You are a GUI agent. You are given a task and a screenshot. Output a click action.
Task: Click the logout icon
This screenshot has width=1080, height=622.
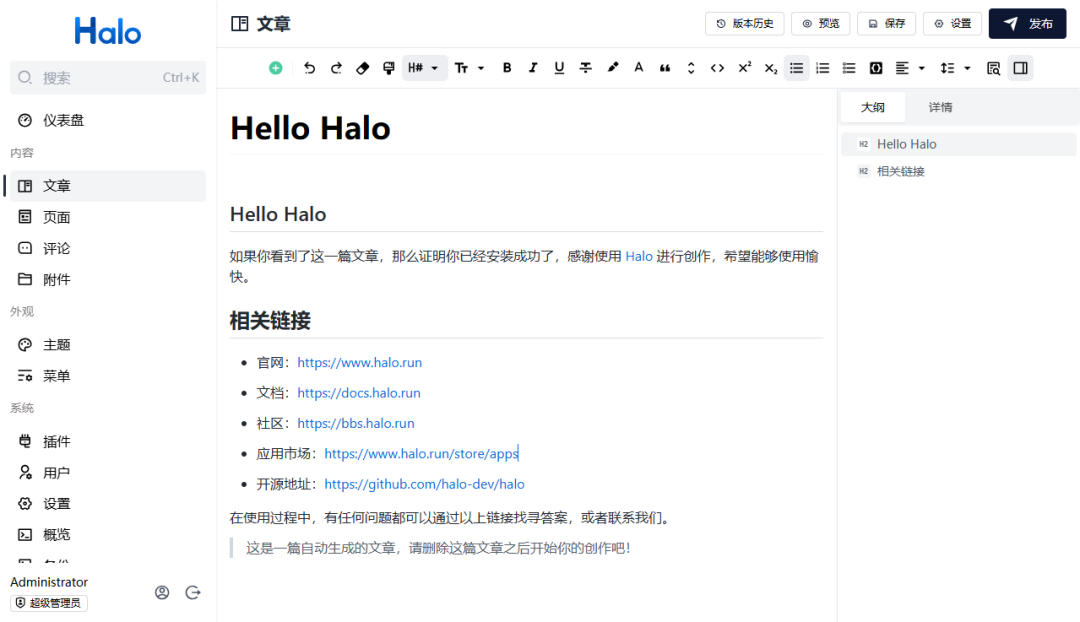click(x=193, y=592)
